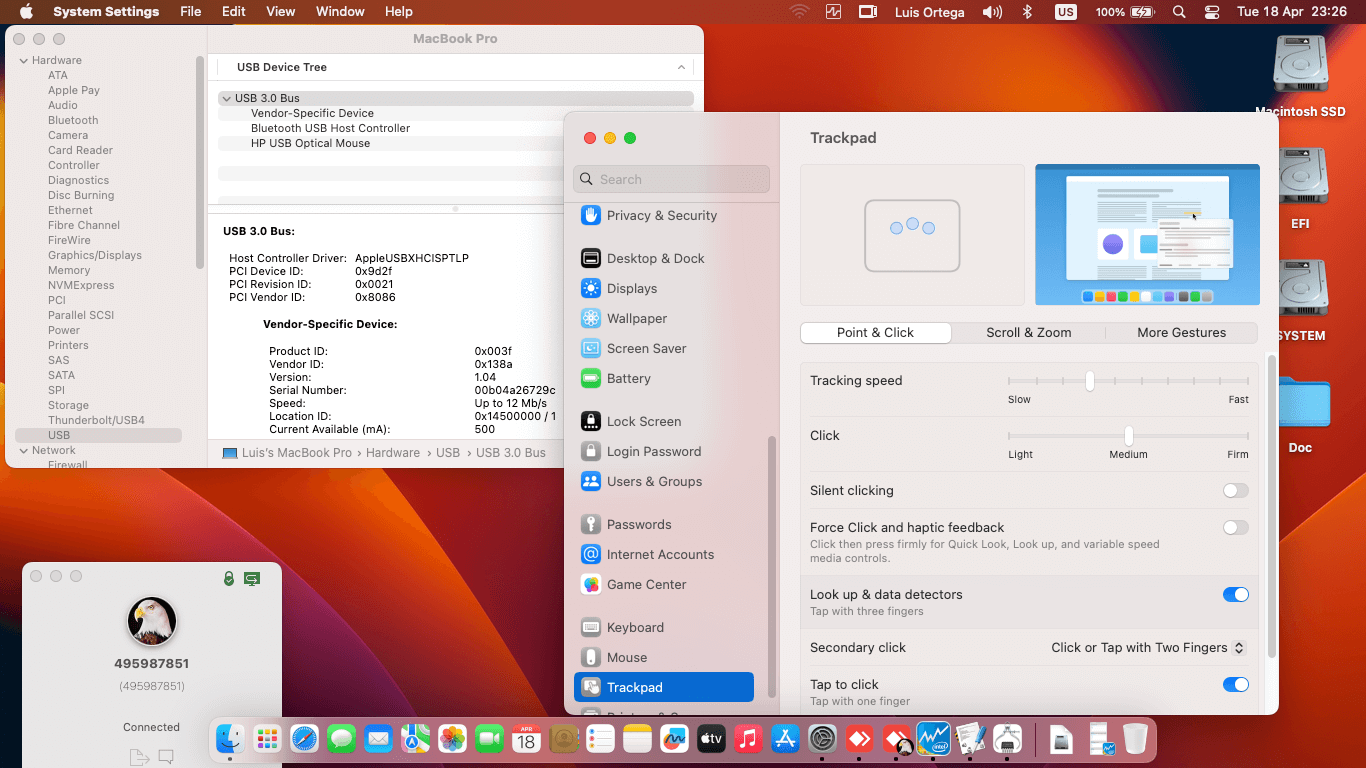Open the View menu
This screenshot has width=1366, height=768.
tap(281, 12)
